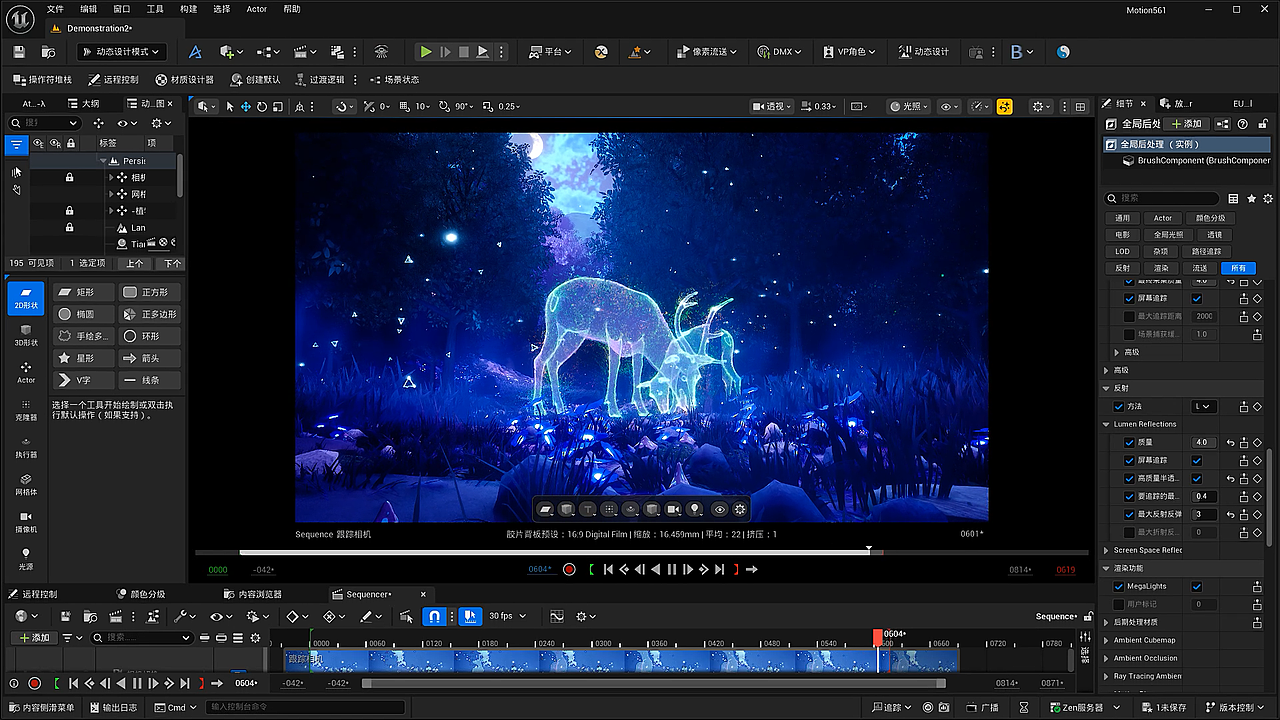Toggle the Method (方法) override checkbox

tap(1119, 406)
